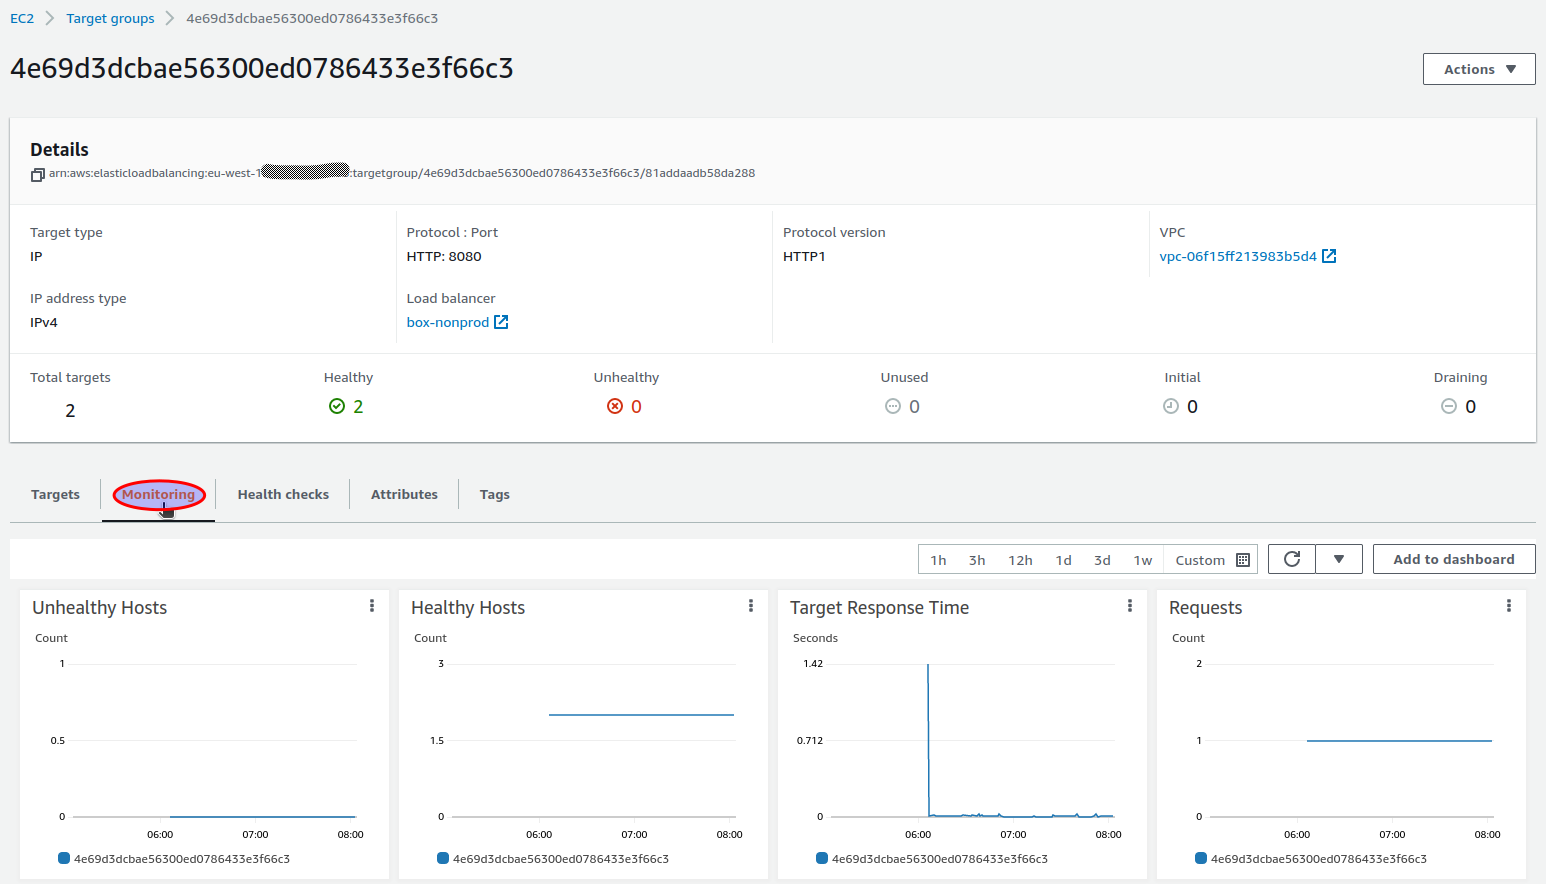The image size is (1546, 884).
Task: Open VPC in new tab via external link icon
Action: pyautogui.click(x=1329, y=255)
